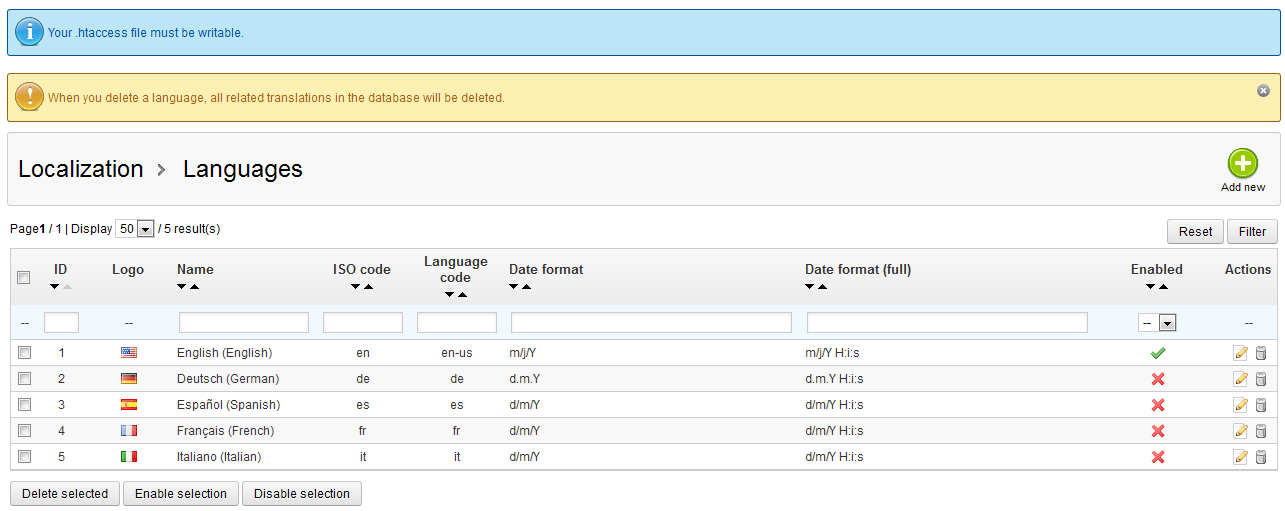Disable English via the green checkmark
1285x511 pixels.
1158,353
